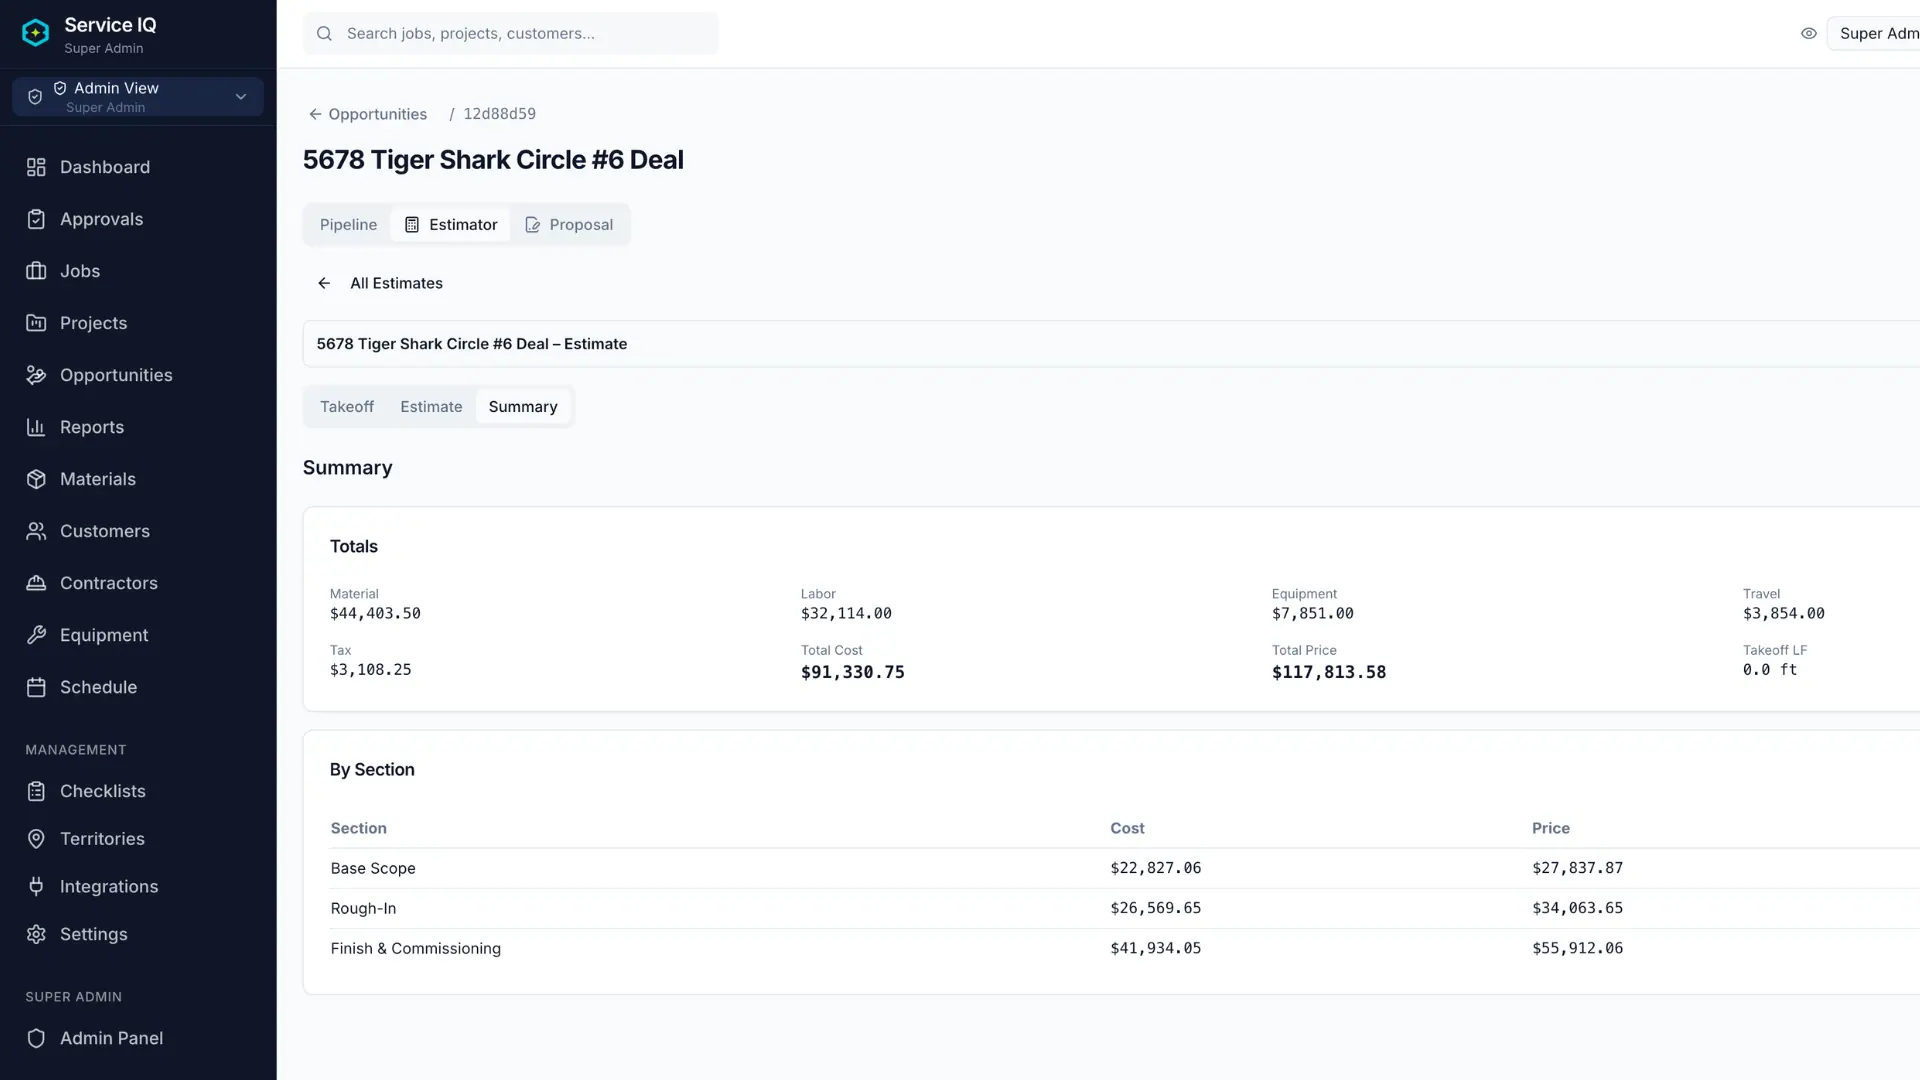Image resolution: width=1920 pixels, height=1080 pixels.
Task: Click the Schedule calendar icon
Action: [36, 687]
